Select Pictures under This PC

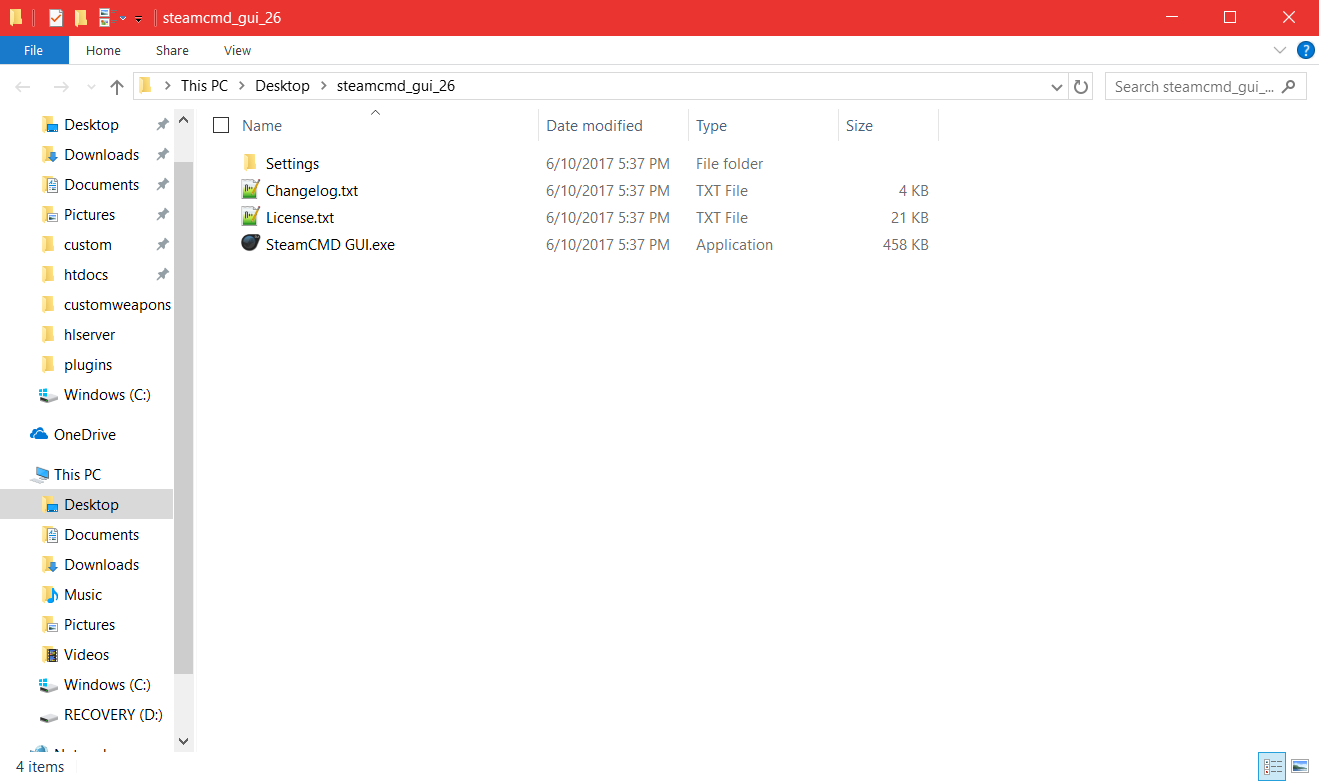[x=89, y=625]
